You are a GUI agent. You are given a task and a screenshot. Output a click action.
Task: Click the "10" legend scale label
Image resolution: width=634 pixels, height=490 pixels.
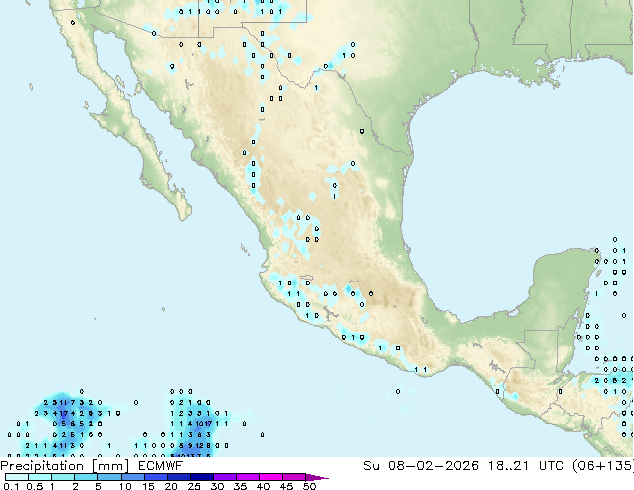click(125, 486)
